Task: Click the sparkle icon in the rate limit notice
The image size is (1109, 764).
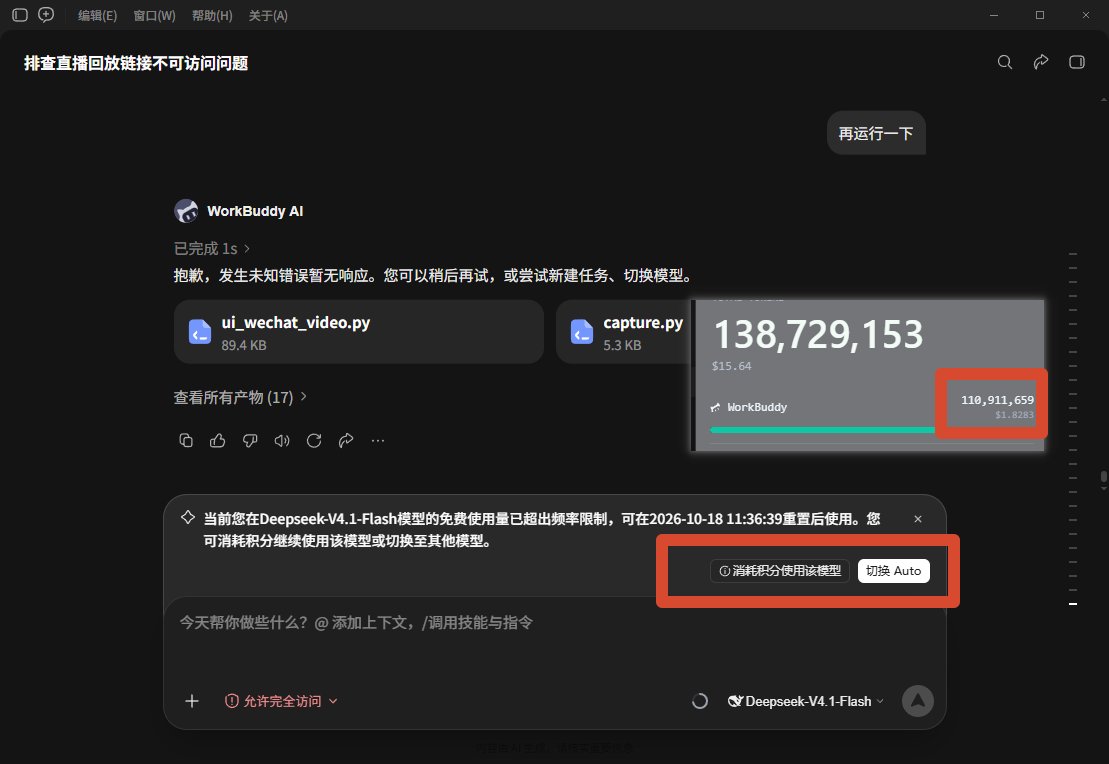Action: (x=187, y=517)
